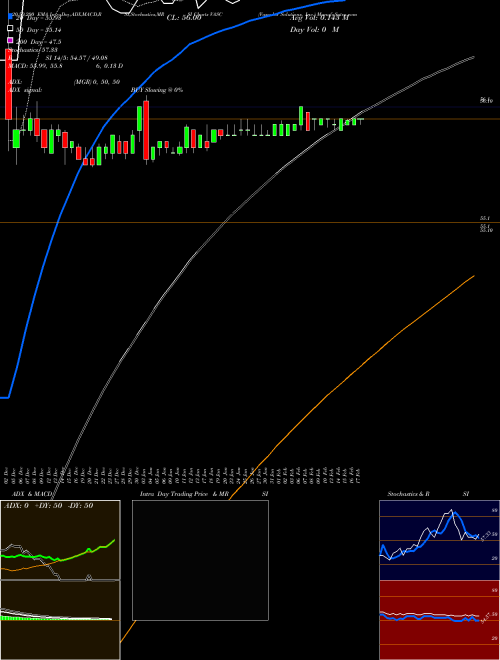This screenshot has height=660, width=500.
Task: Select the 'Day Vol: 0 M' text
Action: [314, 29]
